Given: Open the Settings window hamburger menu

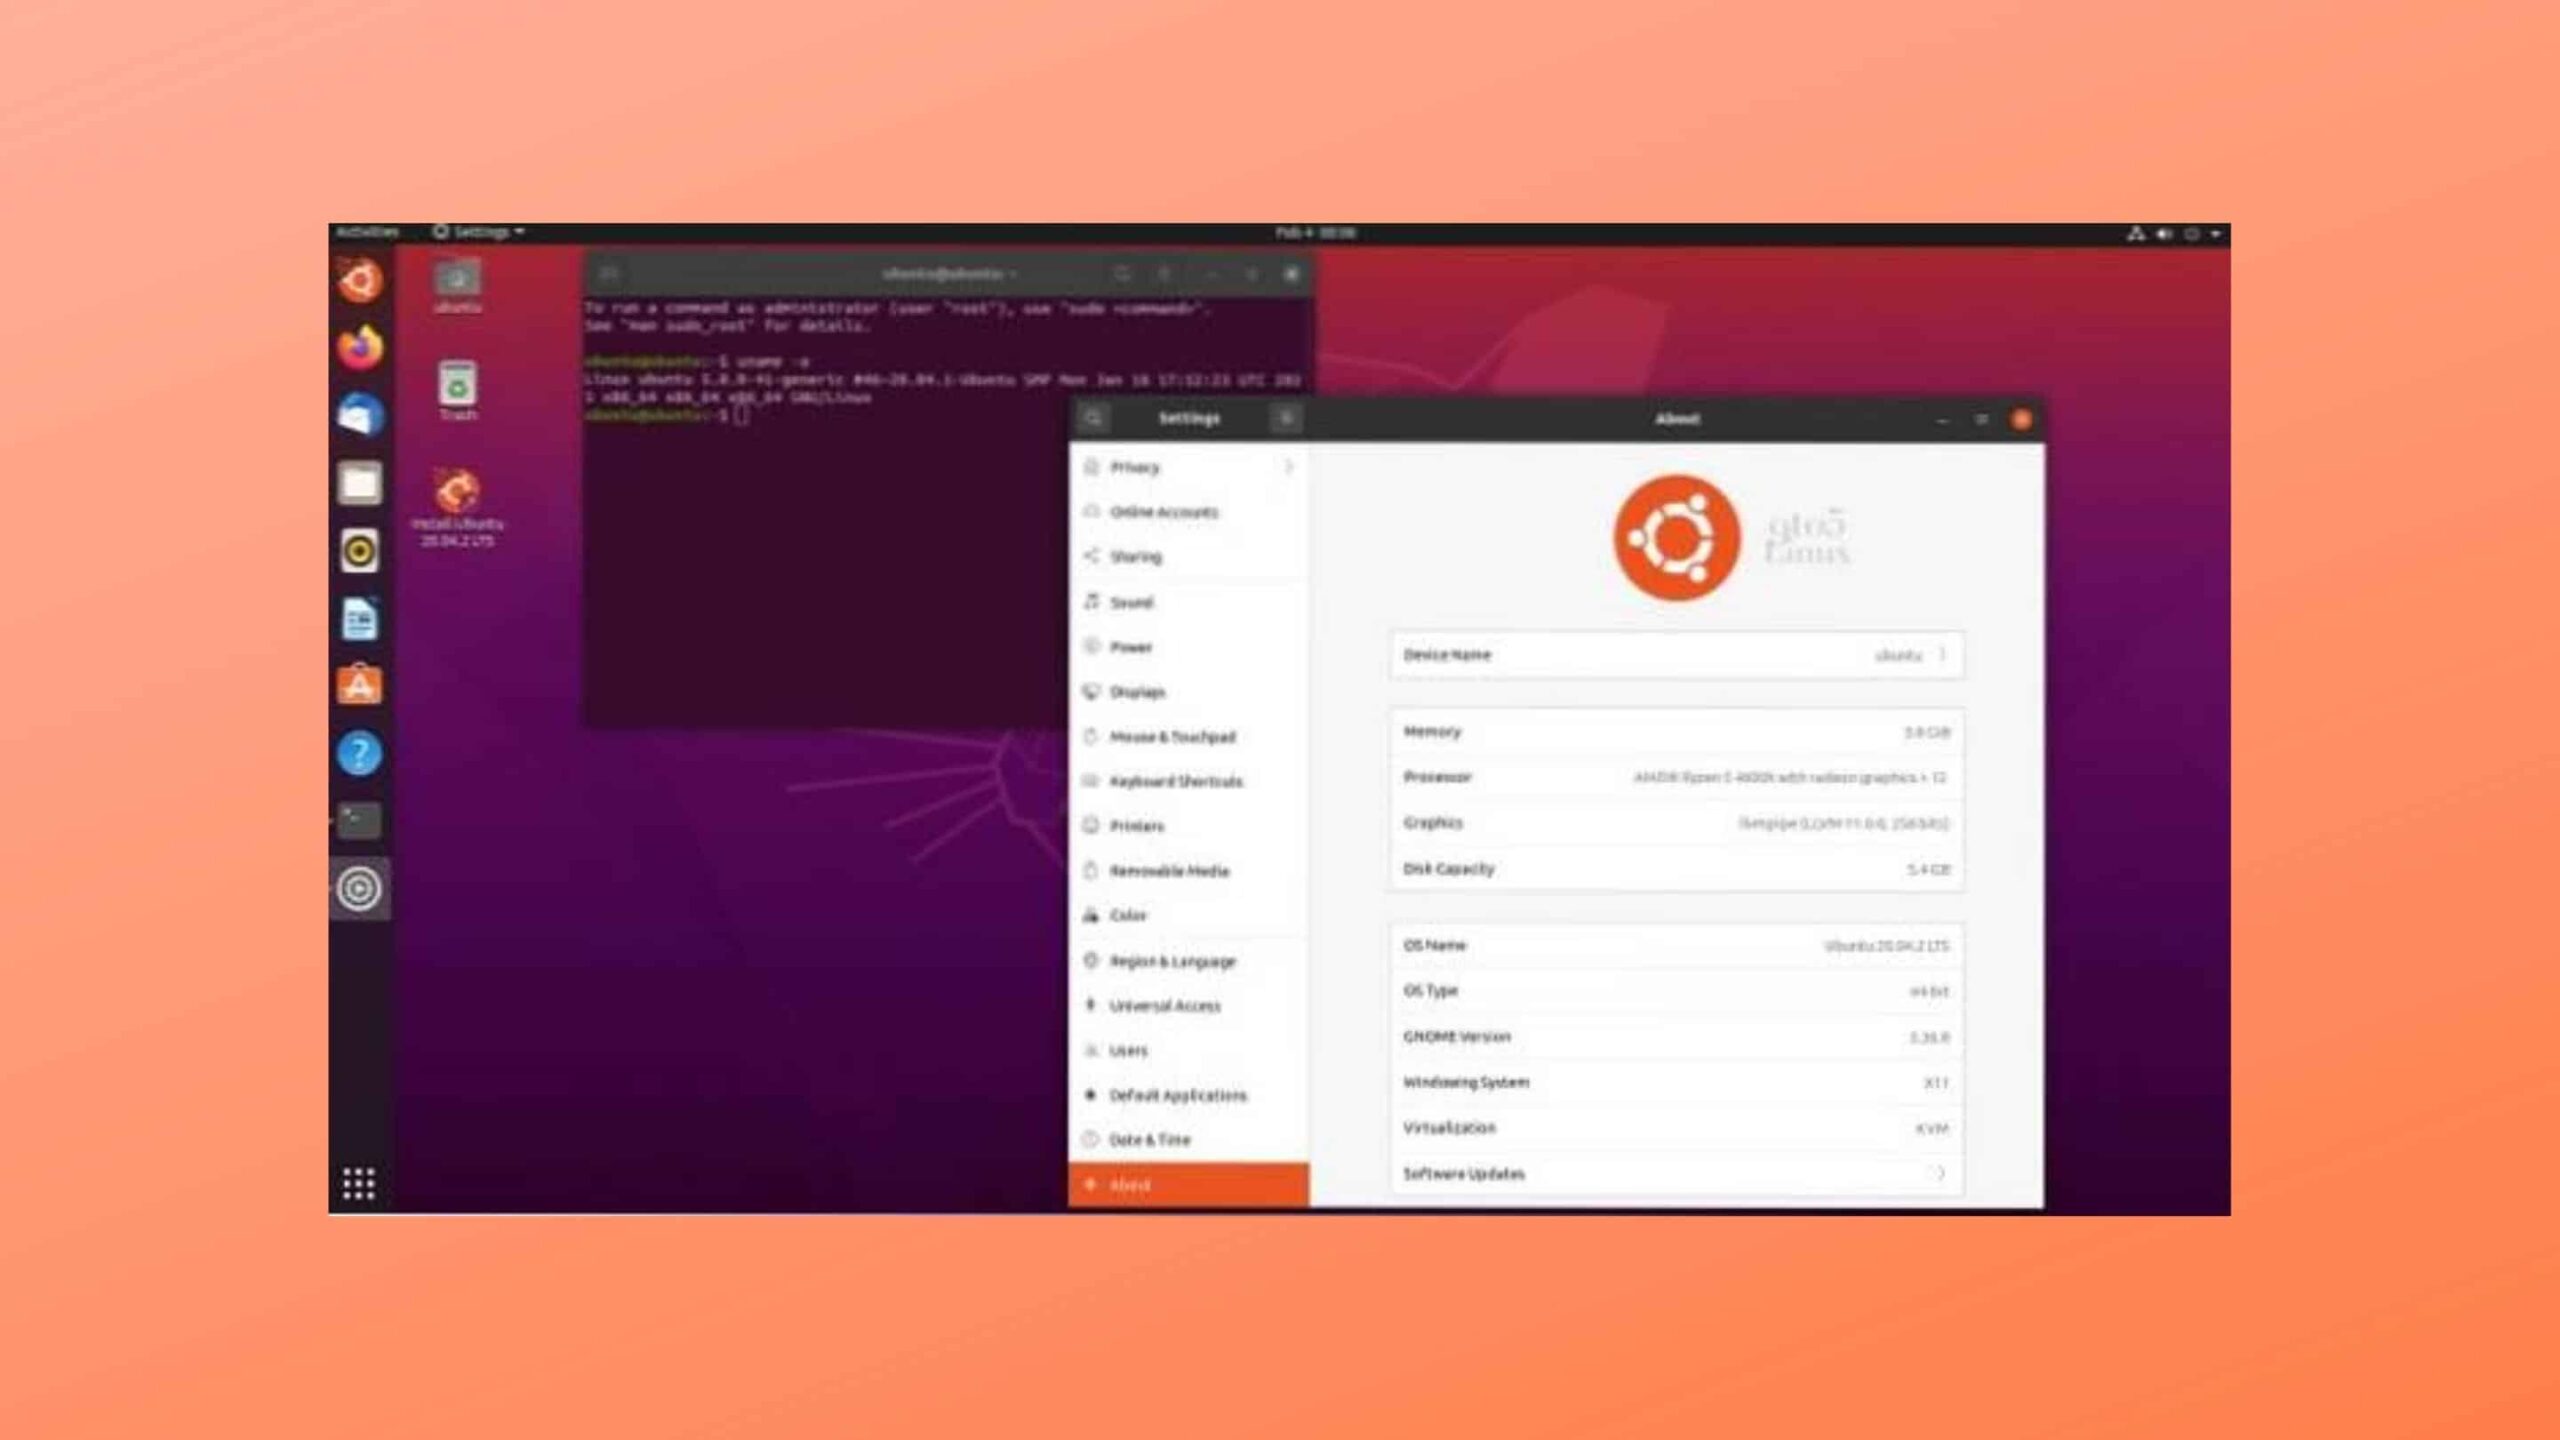Looking at the screenshot, I should pyautogui.click(x=1287, y=418).
